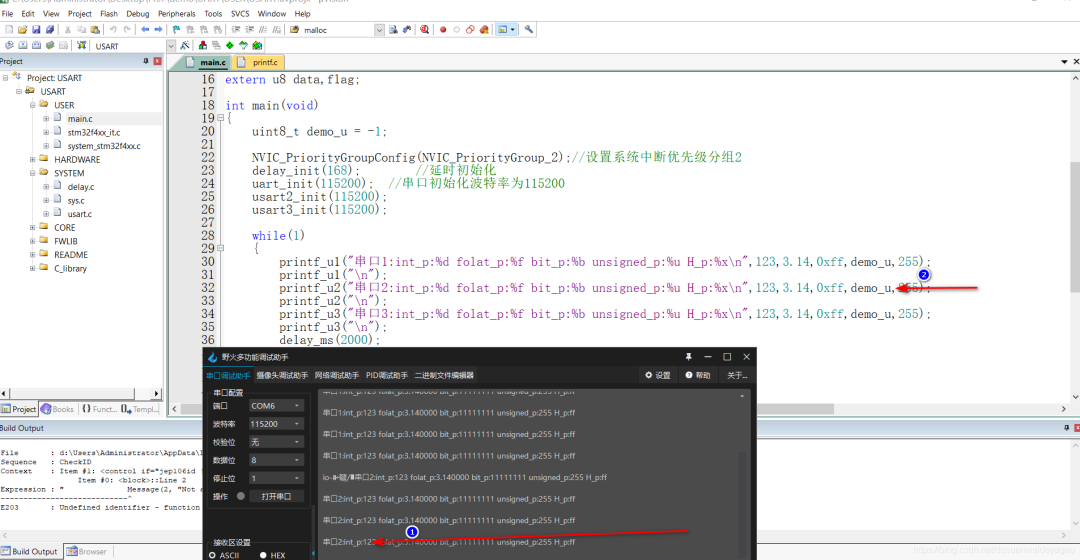
Task: Click the Redo arrow icon
Action: (127, 30)
